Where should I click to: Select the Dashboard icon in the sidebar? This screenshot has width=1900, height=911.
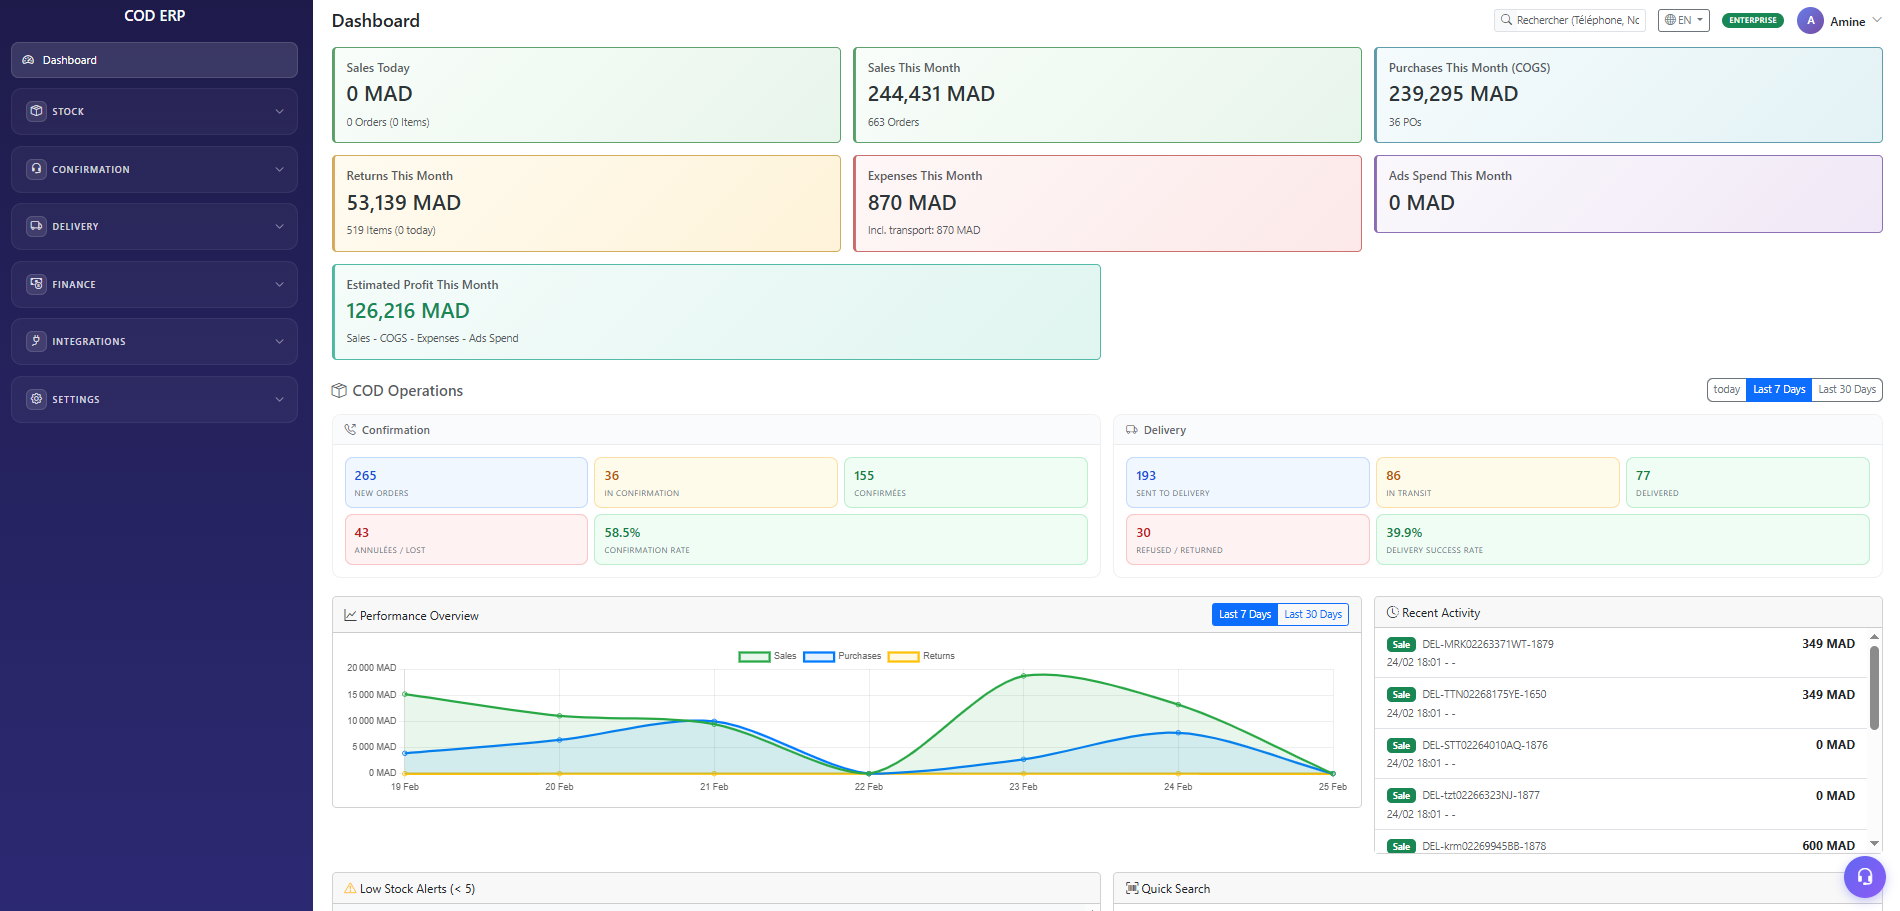28,60
